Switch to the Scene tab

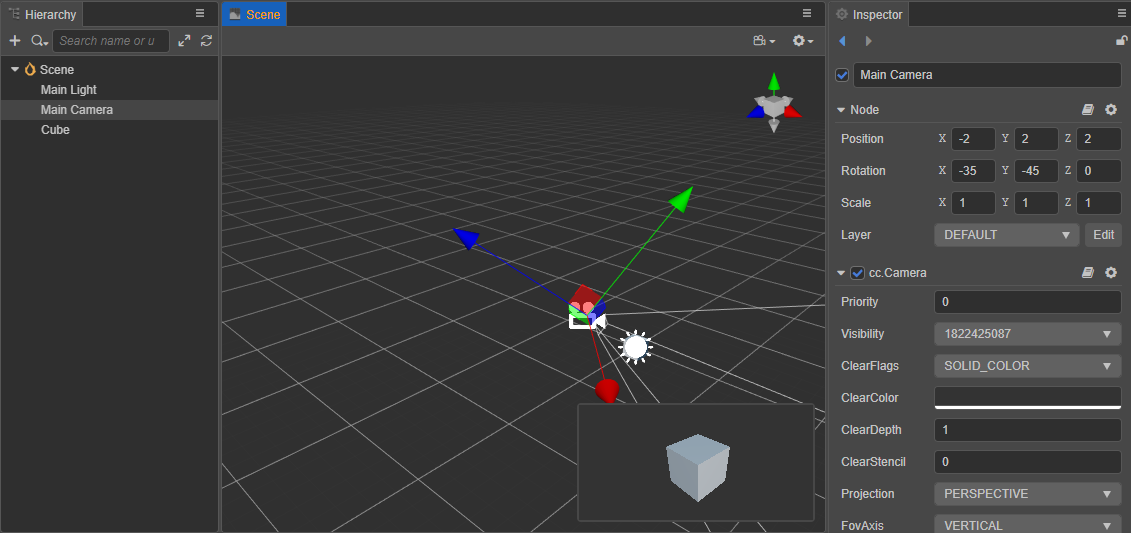255,14
